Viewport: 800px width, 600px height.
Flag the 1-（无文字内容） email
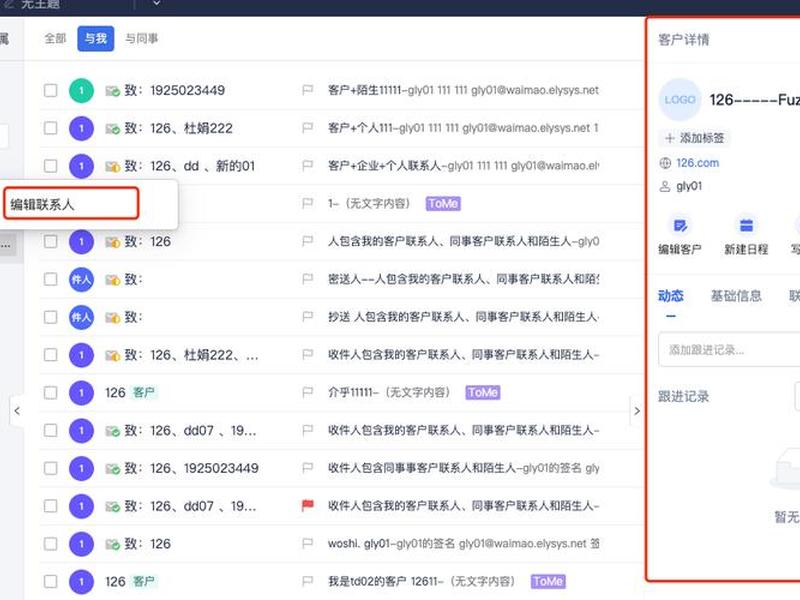[x=308, y=203]
